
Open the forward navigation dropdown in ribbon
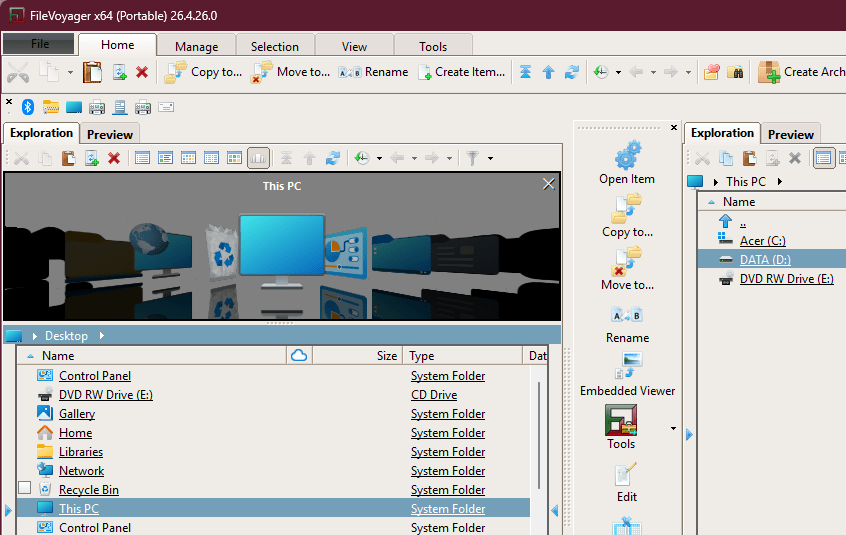(688, 72)
